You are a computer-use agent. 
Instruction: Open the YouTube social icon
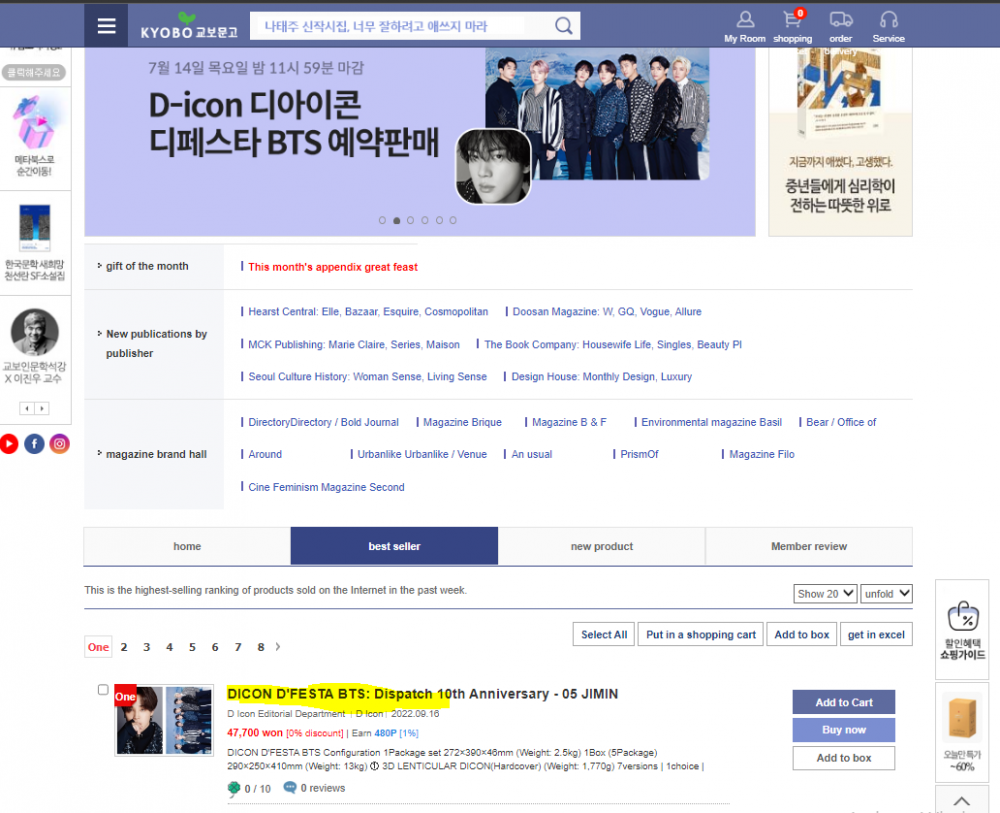tap(8, 443)
